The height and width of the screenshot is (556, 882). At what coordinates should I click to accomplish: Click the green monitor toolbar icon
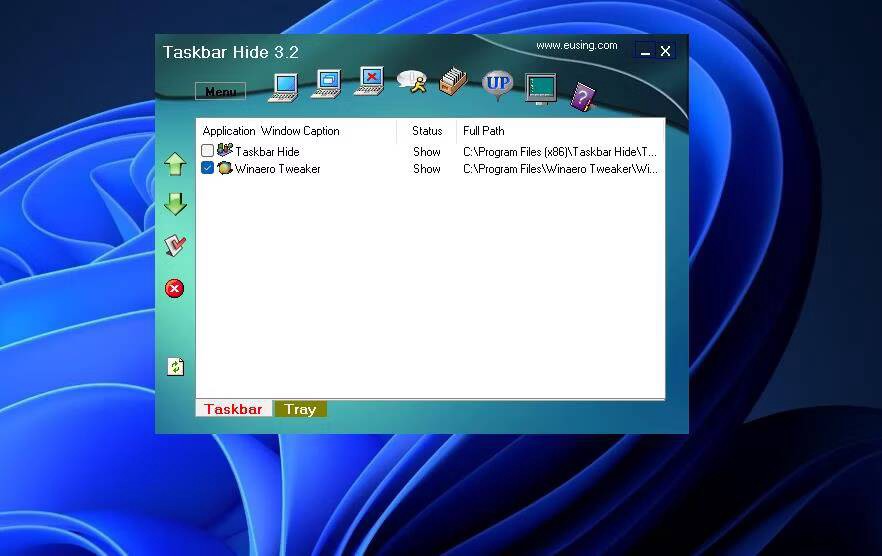pos(541,88)
